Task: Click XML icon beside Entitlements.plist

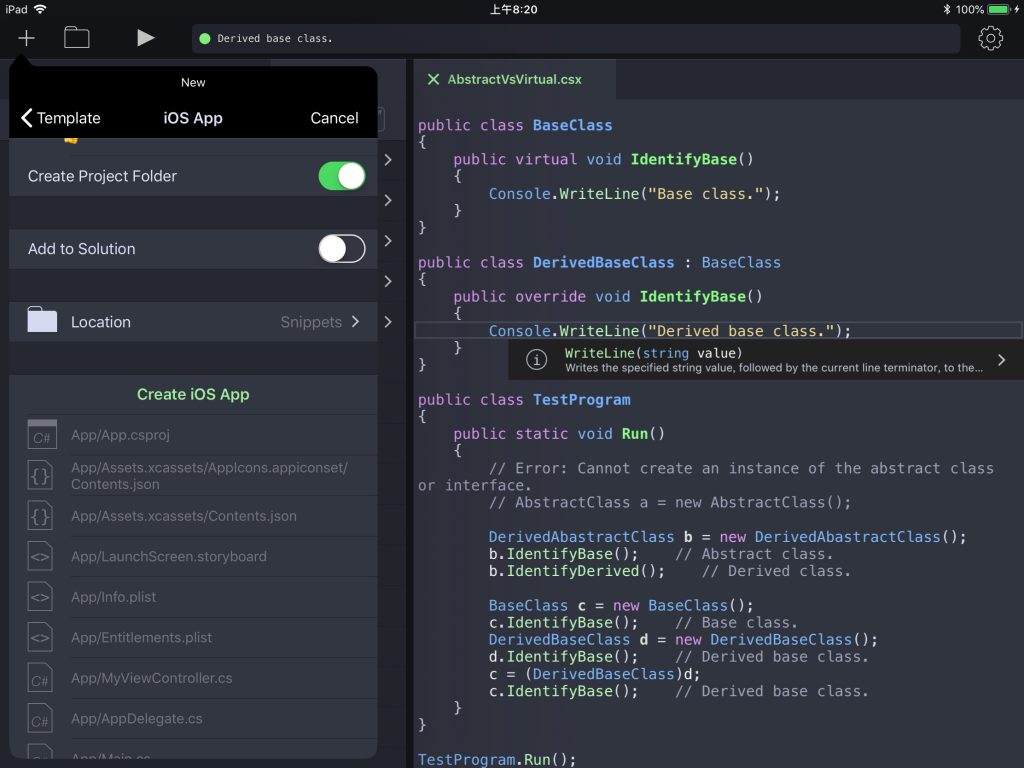Action: 40,638
